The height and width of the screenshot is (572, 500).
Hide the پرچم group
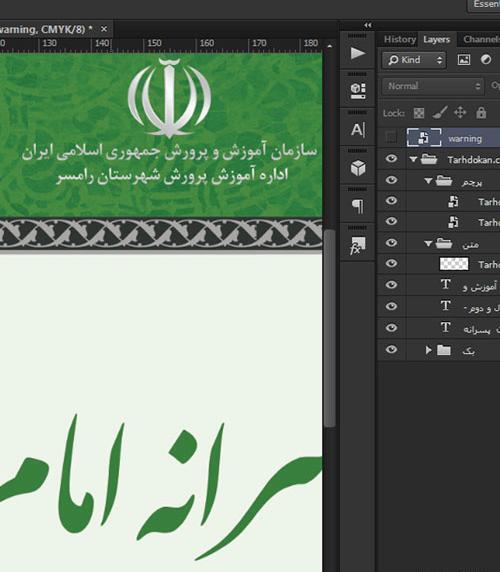[391, 180]
